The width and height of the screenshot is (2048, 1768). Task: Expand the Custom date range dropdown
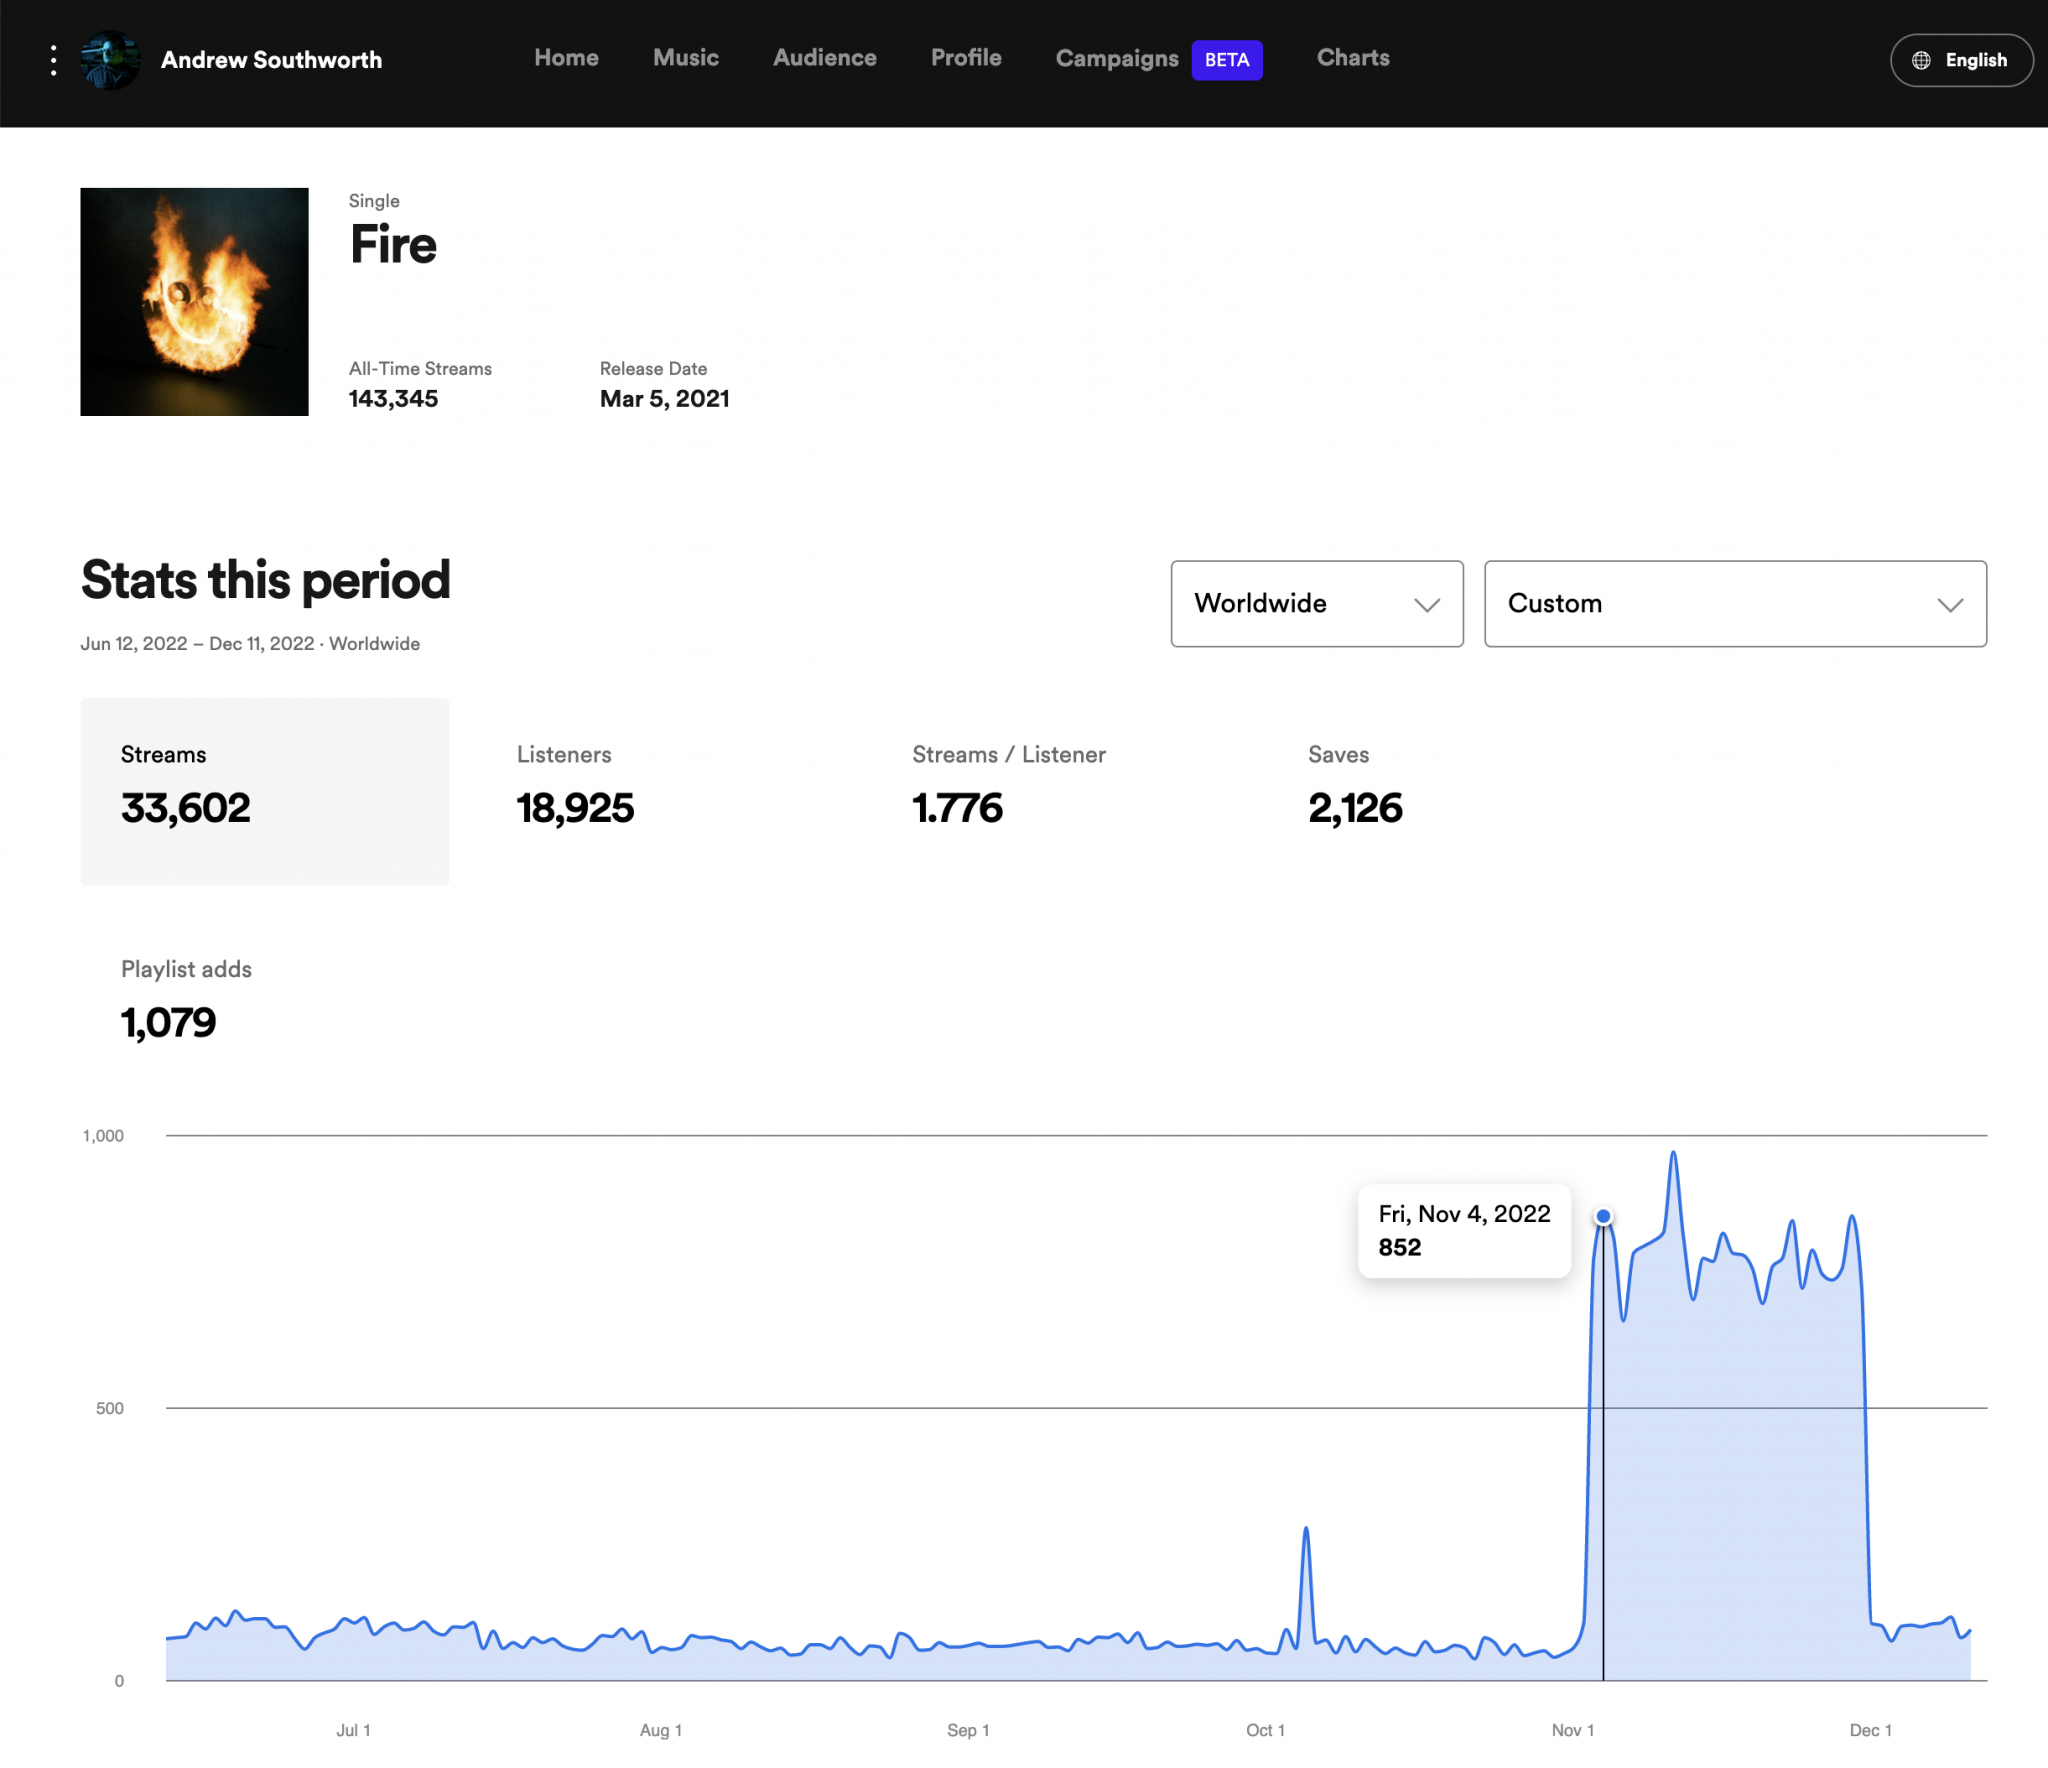click(x=1735, y=603)
